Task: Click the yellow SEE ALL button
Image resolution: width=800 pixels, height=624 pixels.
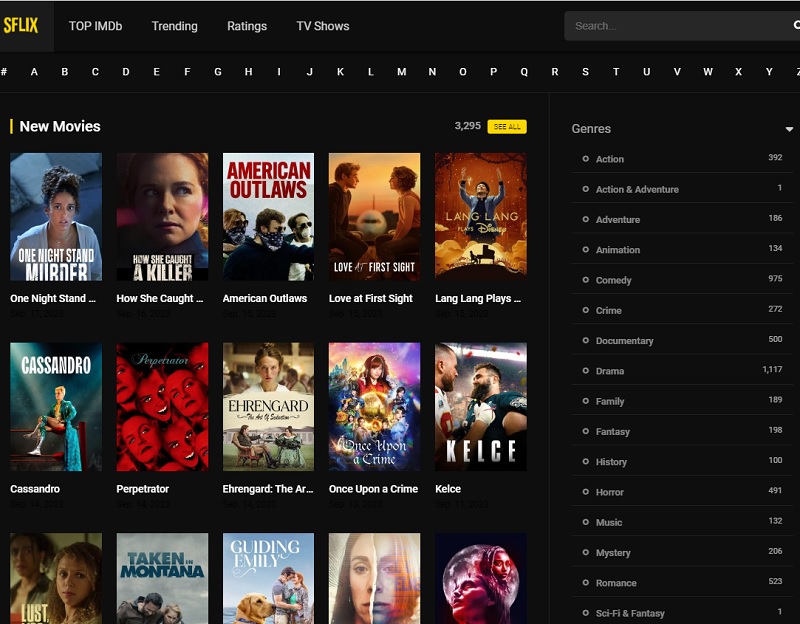Action: tap(507, 127)
